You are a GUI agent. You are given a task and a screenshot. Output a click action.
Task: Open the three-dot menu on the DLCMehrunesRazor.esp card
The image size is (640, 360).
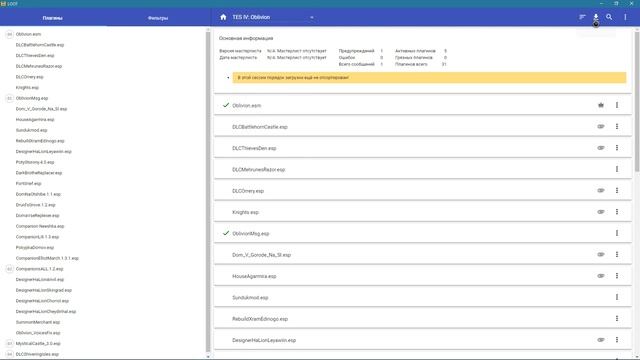pos(617,169)
